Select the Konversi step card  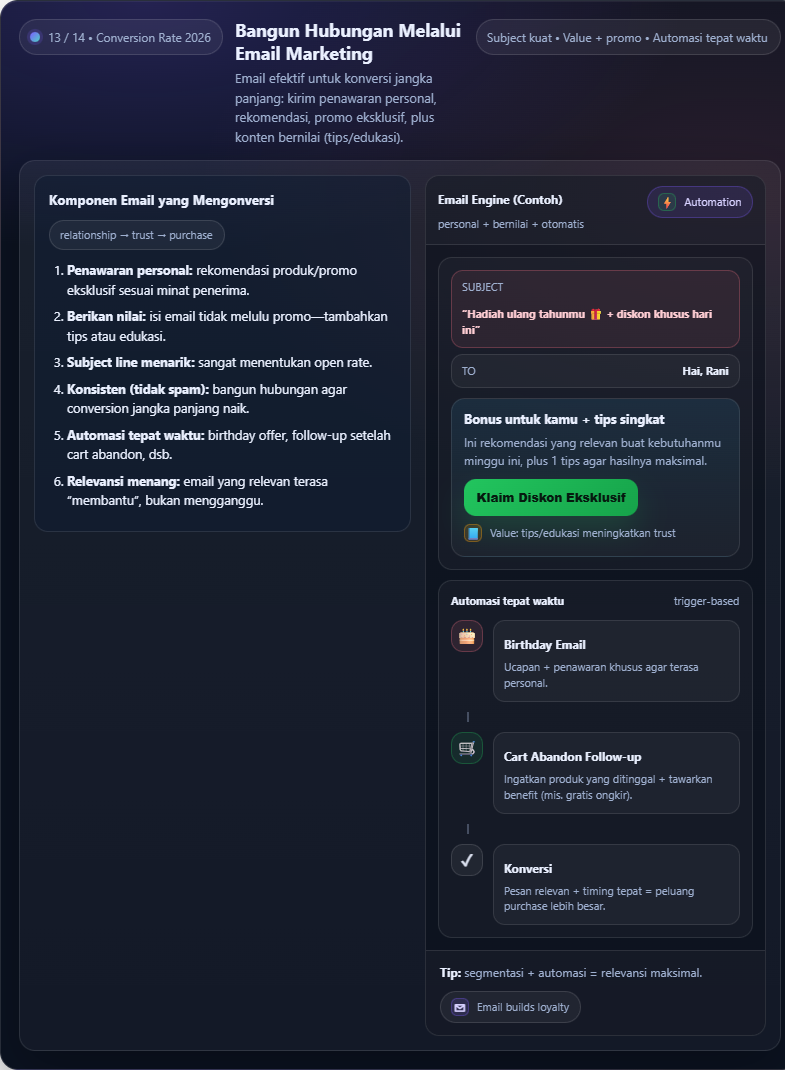[616, 885]
